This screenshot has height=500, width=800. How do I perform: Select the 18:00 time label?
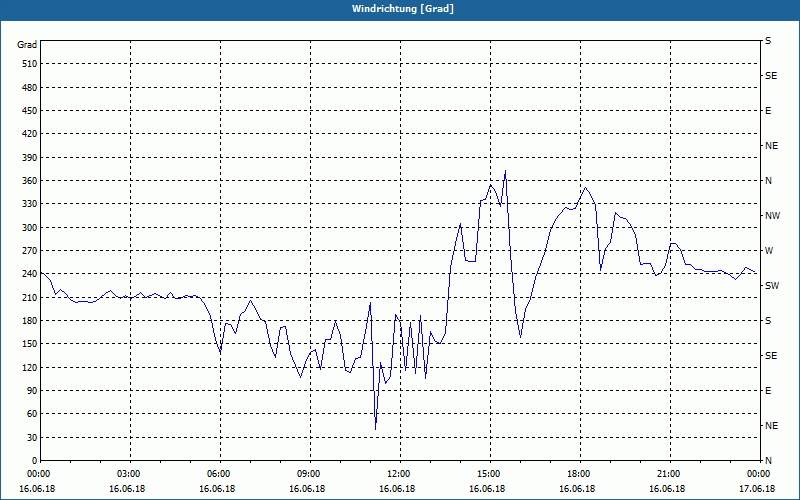coord(579,474)
